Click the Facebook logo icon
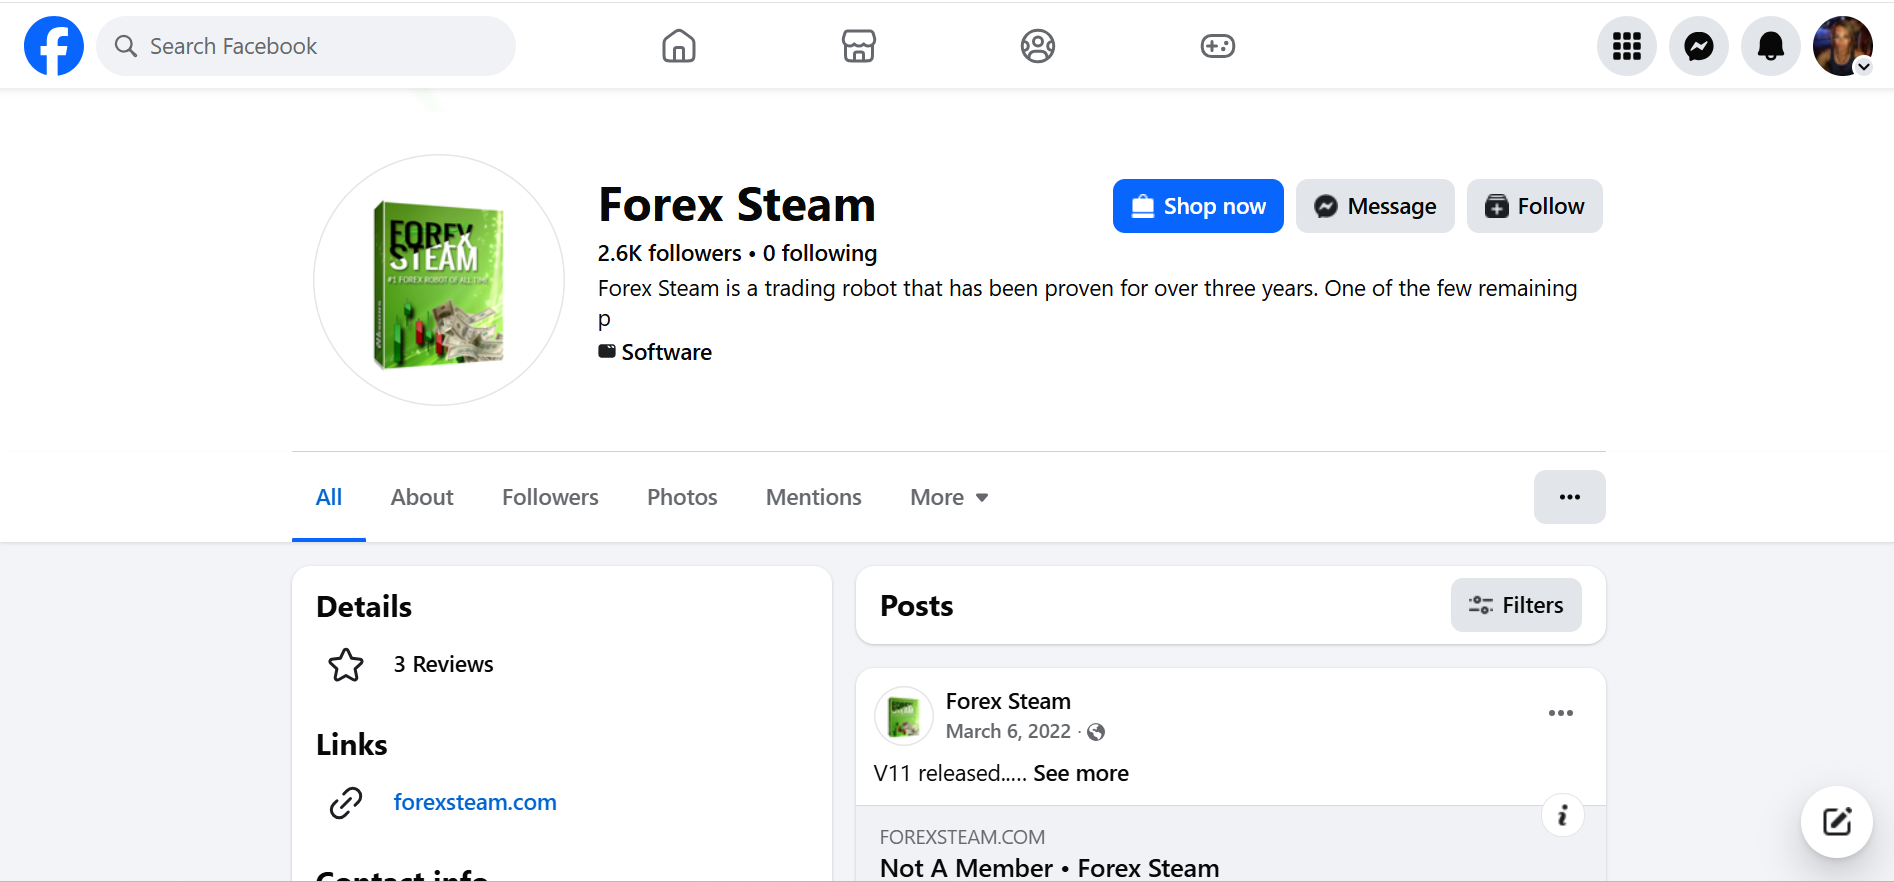This screenshot has height=882, width=1894. [x=54, y=46]
